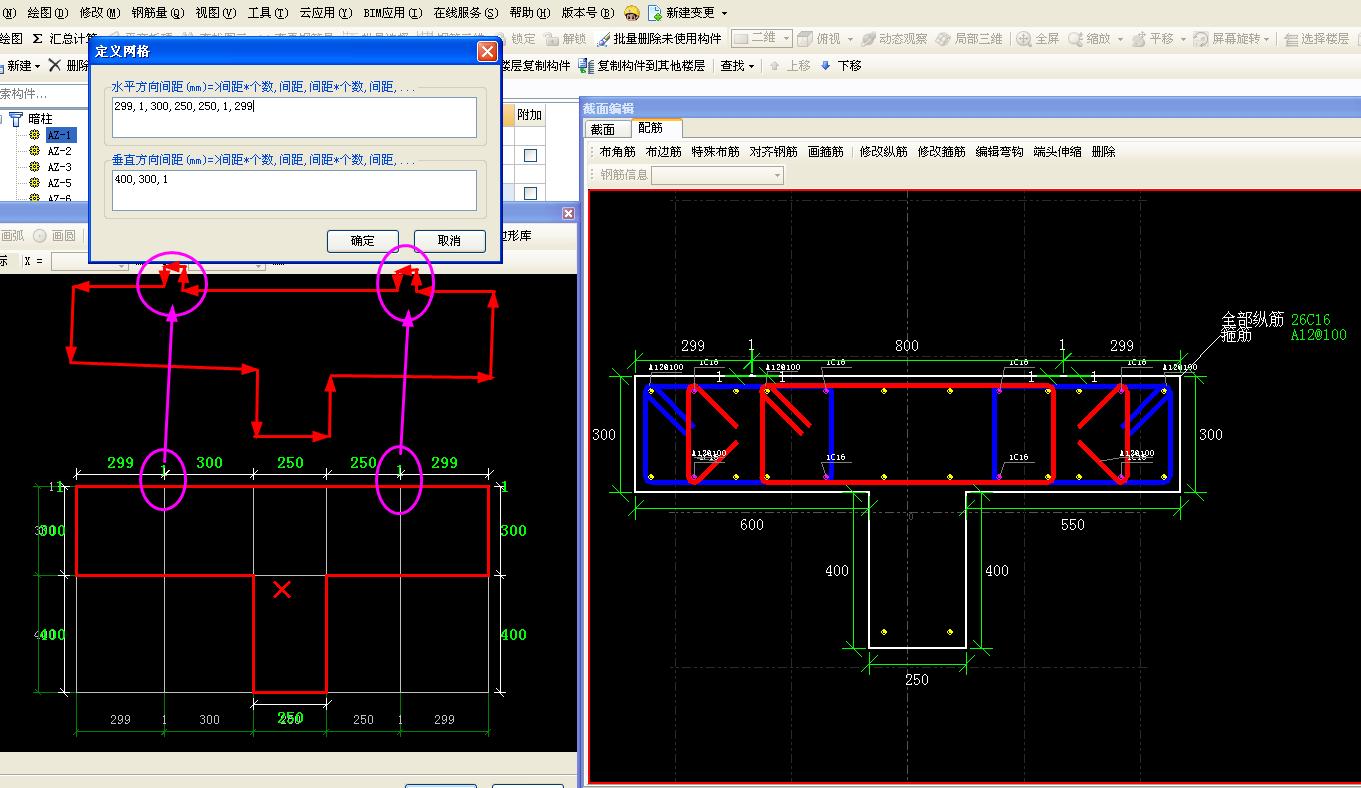The width and height of the screenshot is (1361, 788).
Task: Open the 版本号(B) menu
Action: (588, 13)
